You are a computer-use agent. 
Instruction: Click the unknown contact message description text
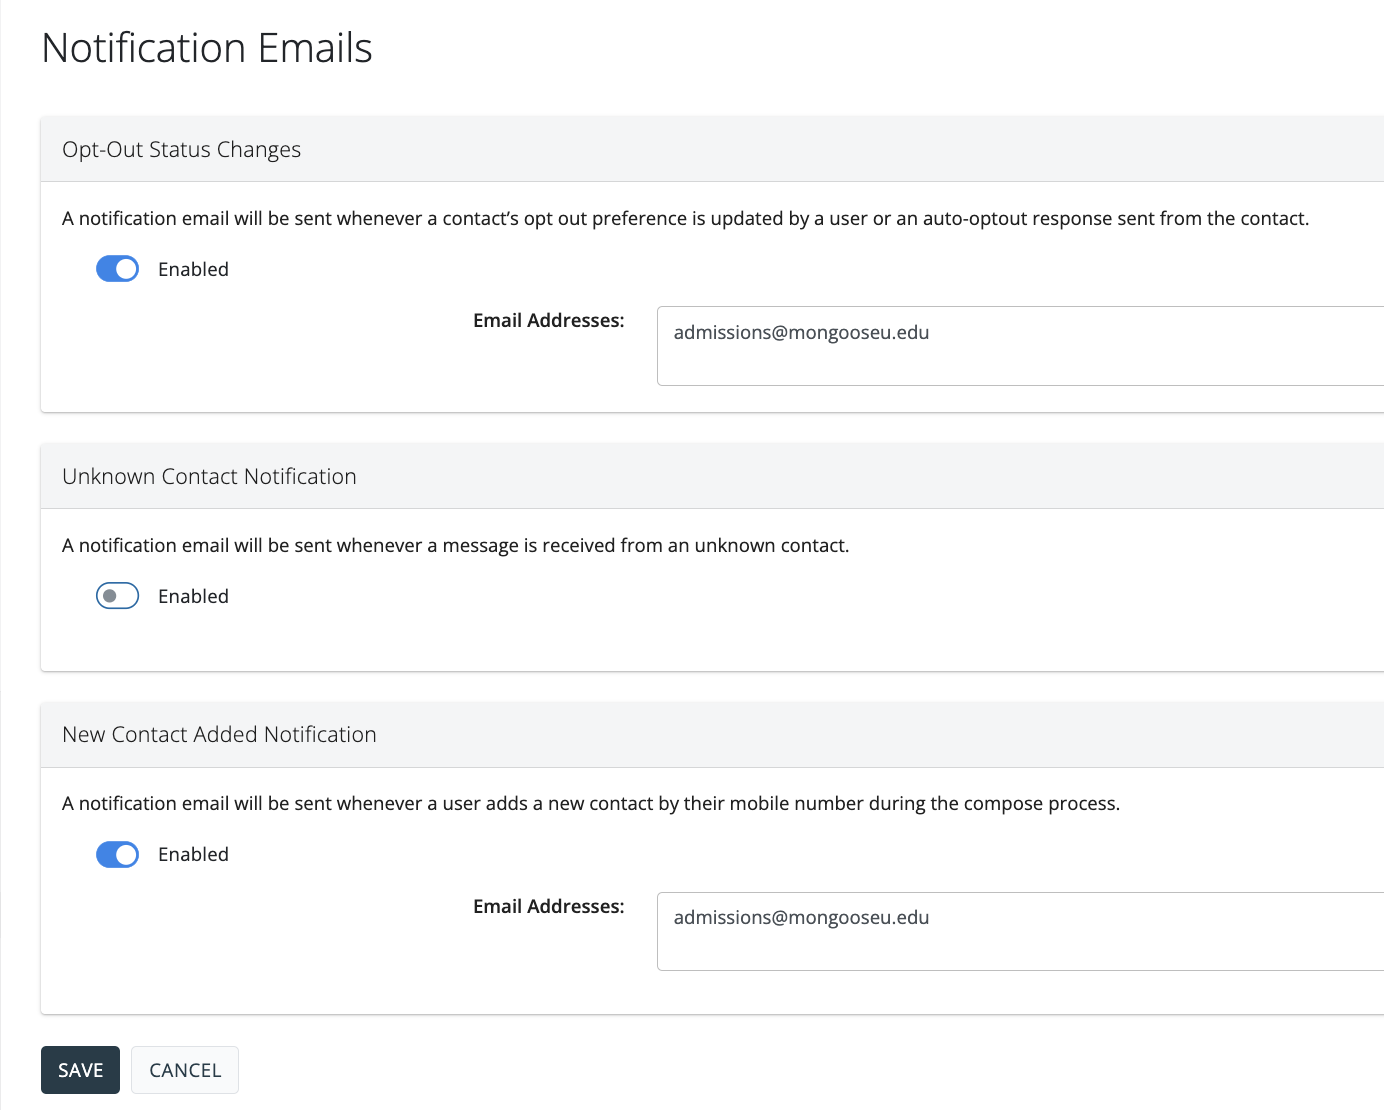click(x=455, y=545)
